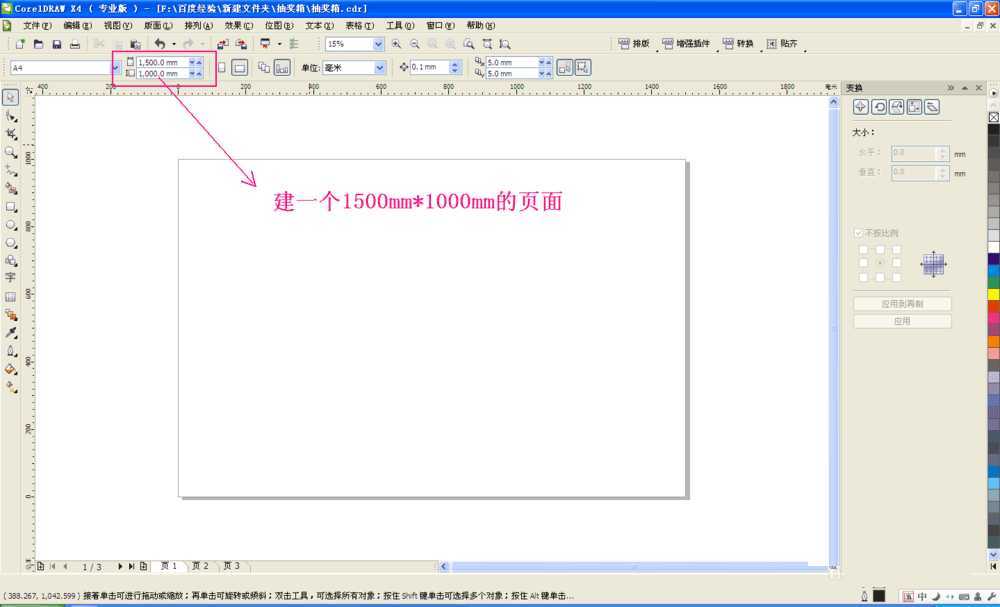Select the Rotate icon in the Transform docker

click(878, 106)
